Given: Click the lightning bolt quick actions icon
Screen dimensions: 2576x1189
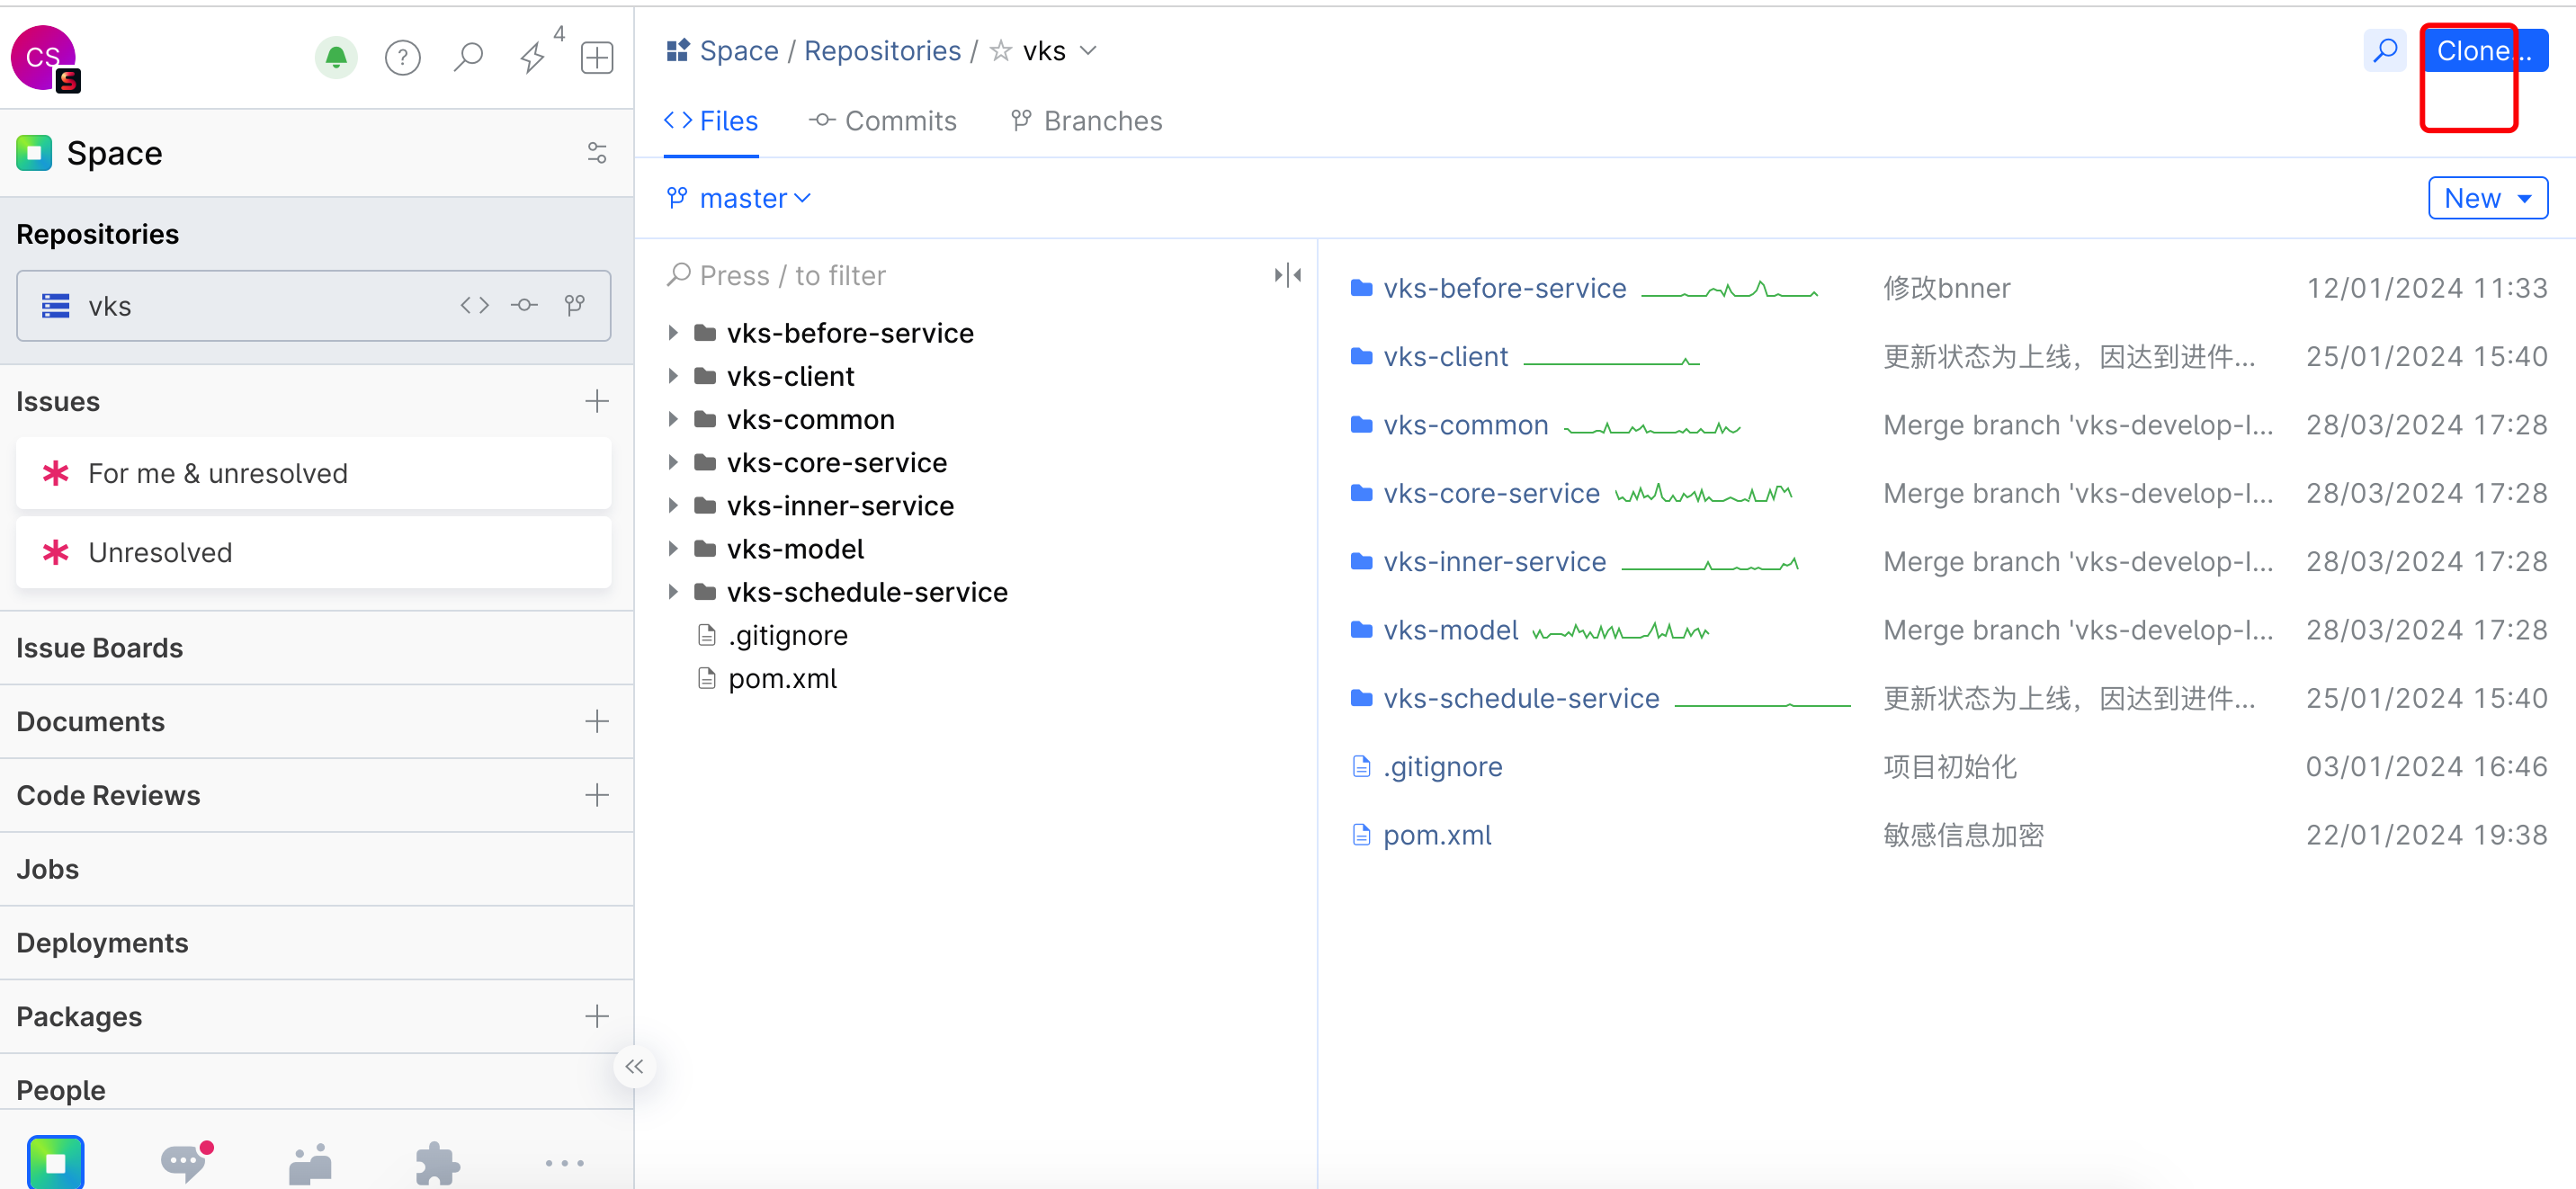Looking at the screenshot, I should (x=533, y=57).
